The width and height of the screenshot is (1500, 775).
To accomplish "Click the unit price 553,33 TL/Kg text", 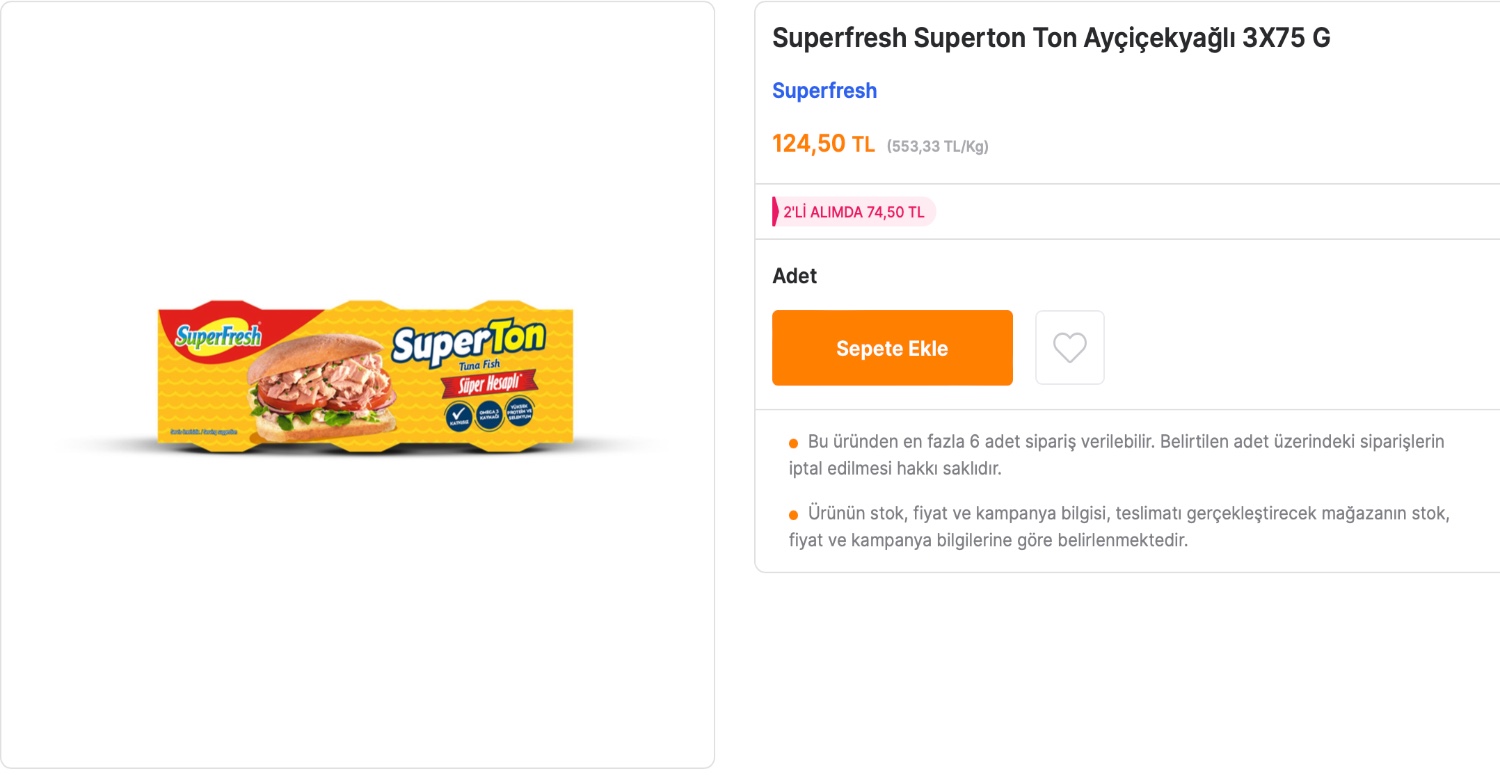I will [936, 145].
